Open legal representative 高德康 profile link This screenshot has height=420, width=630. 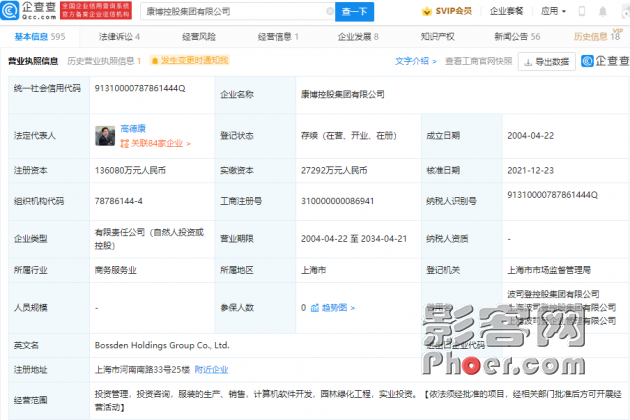[133, 129]
